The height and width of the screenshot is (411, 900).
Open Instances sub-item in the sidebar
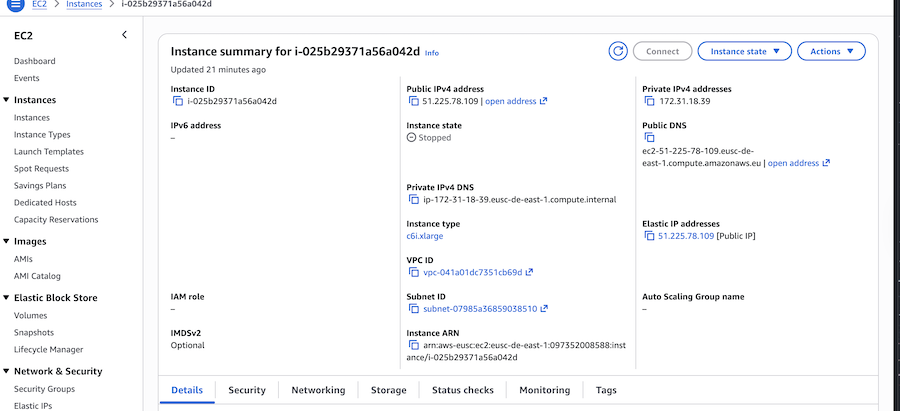(32, 118)
